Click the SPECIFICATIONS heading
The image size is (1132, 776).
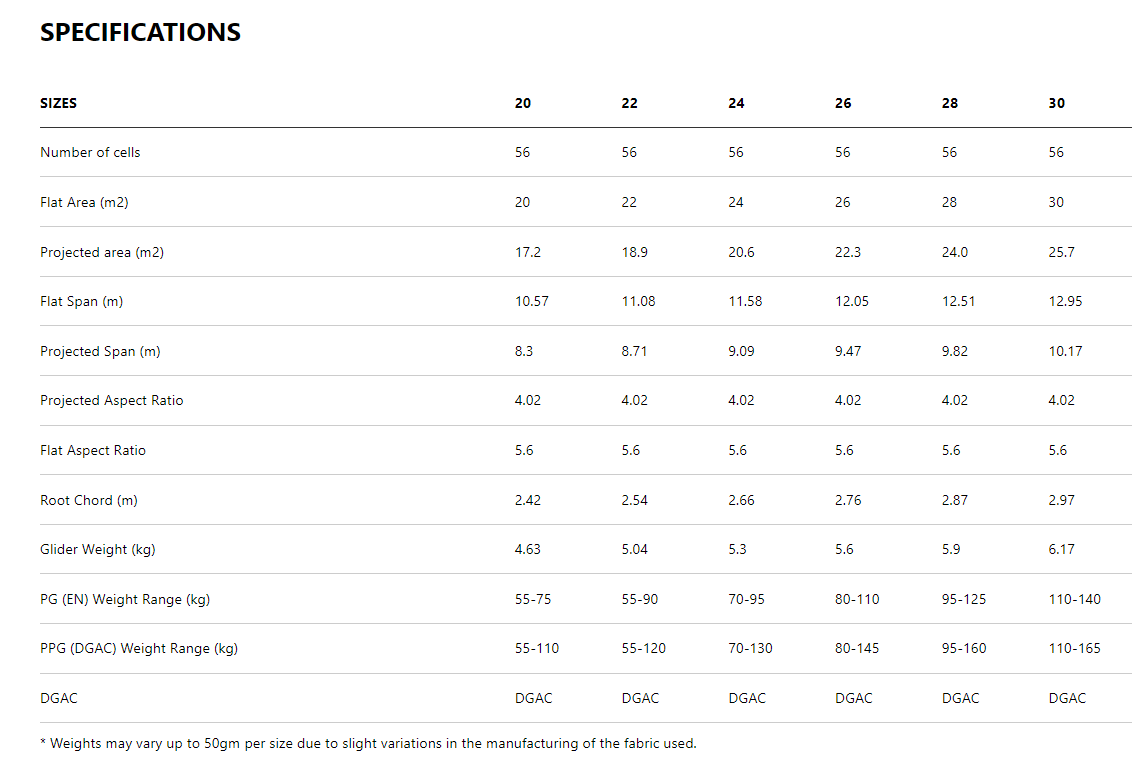(140, 32)
